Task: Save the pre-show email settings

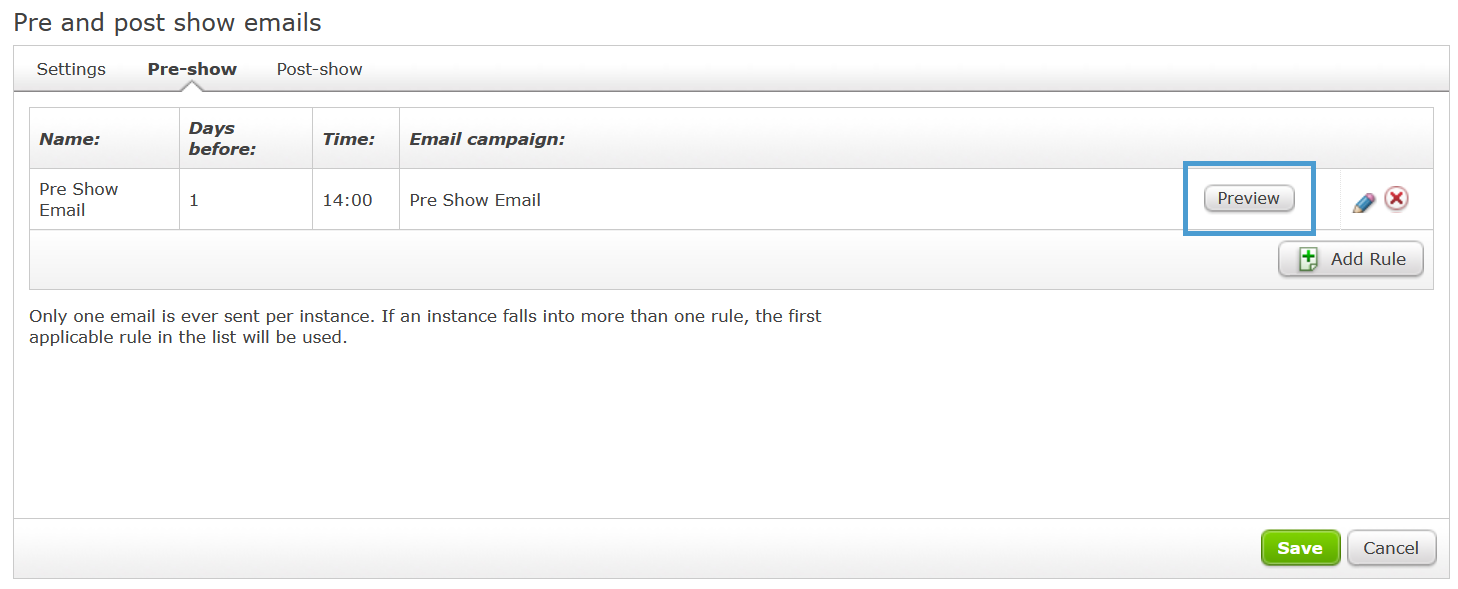Action: [x=1300, y=548]
